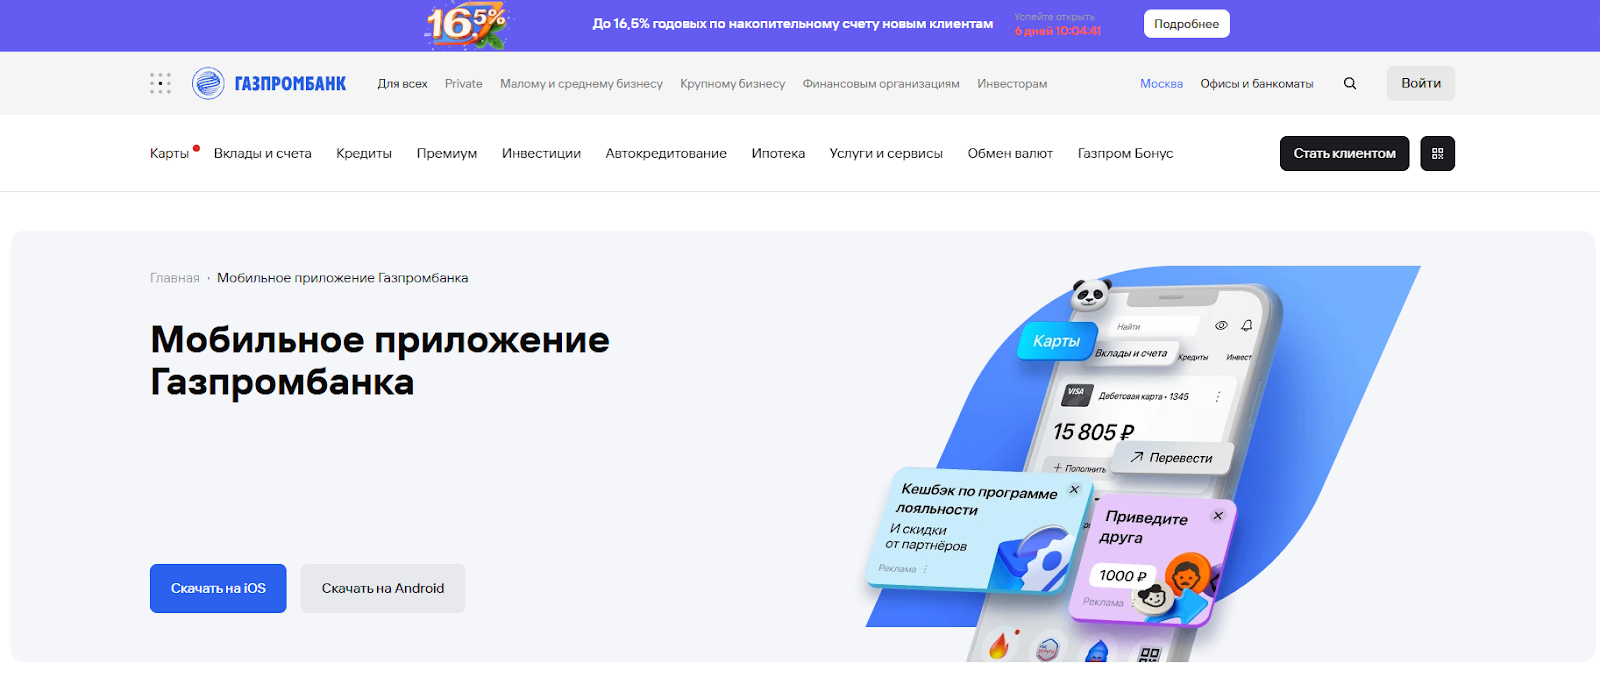Open the Премиум menu item
The width and height of the screenshot is (1600, 699).
(x=447, y=153)
